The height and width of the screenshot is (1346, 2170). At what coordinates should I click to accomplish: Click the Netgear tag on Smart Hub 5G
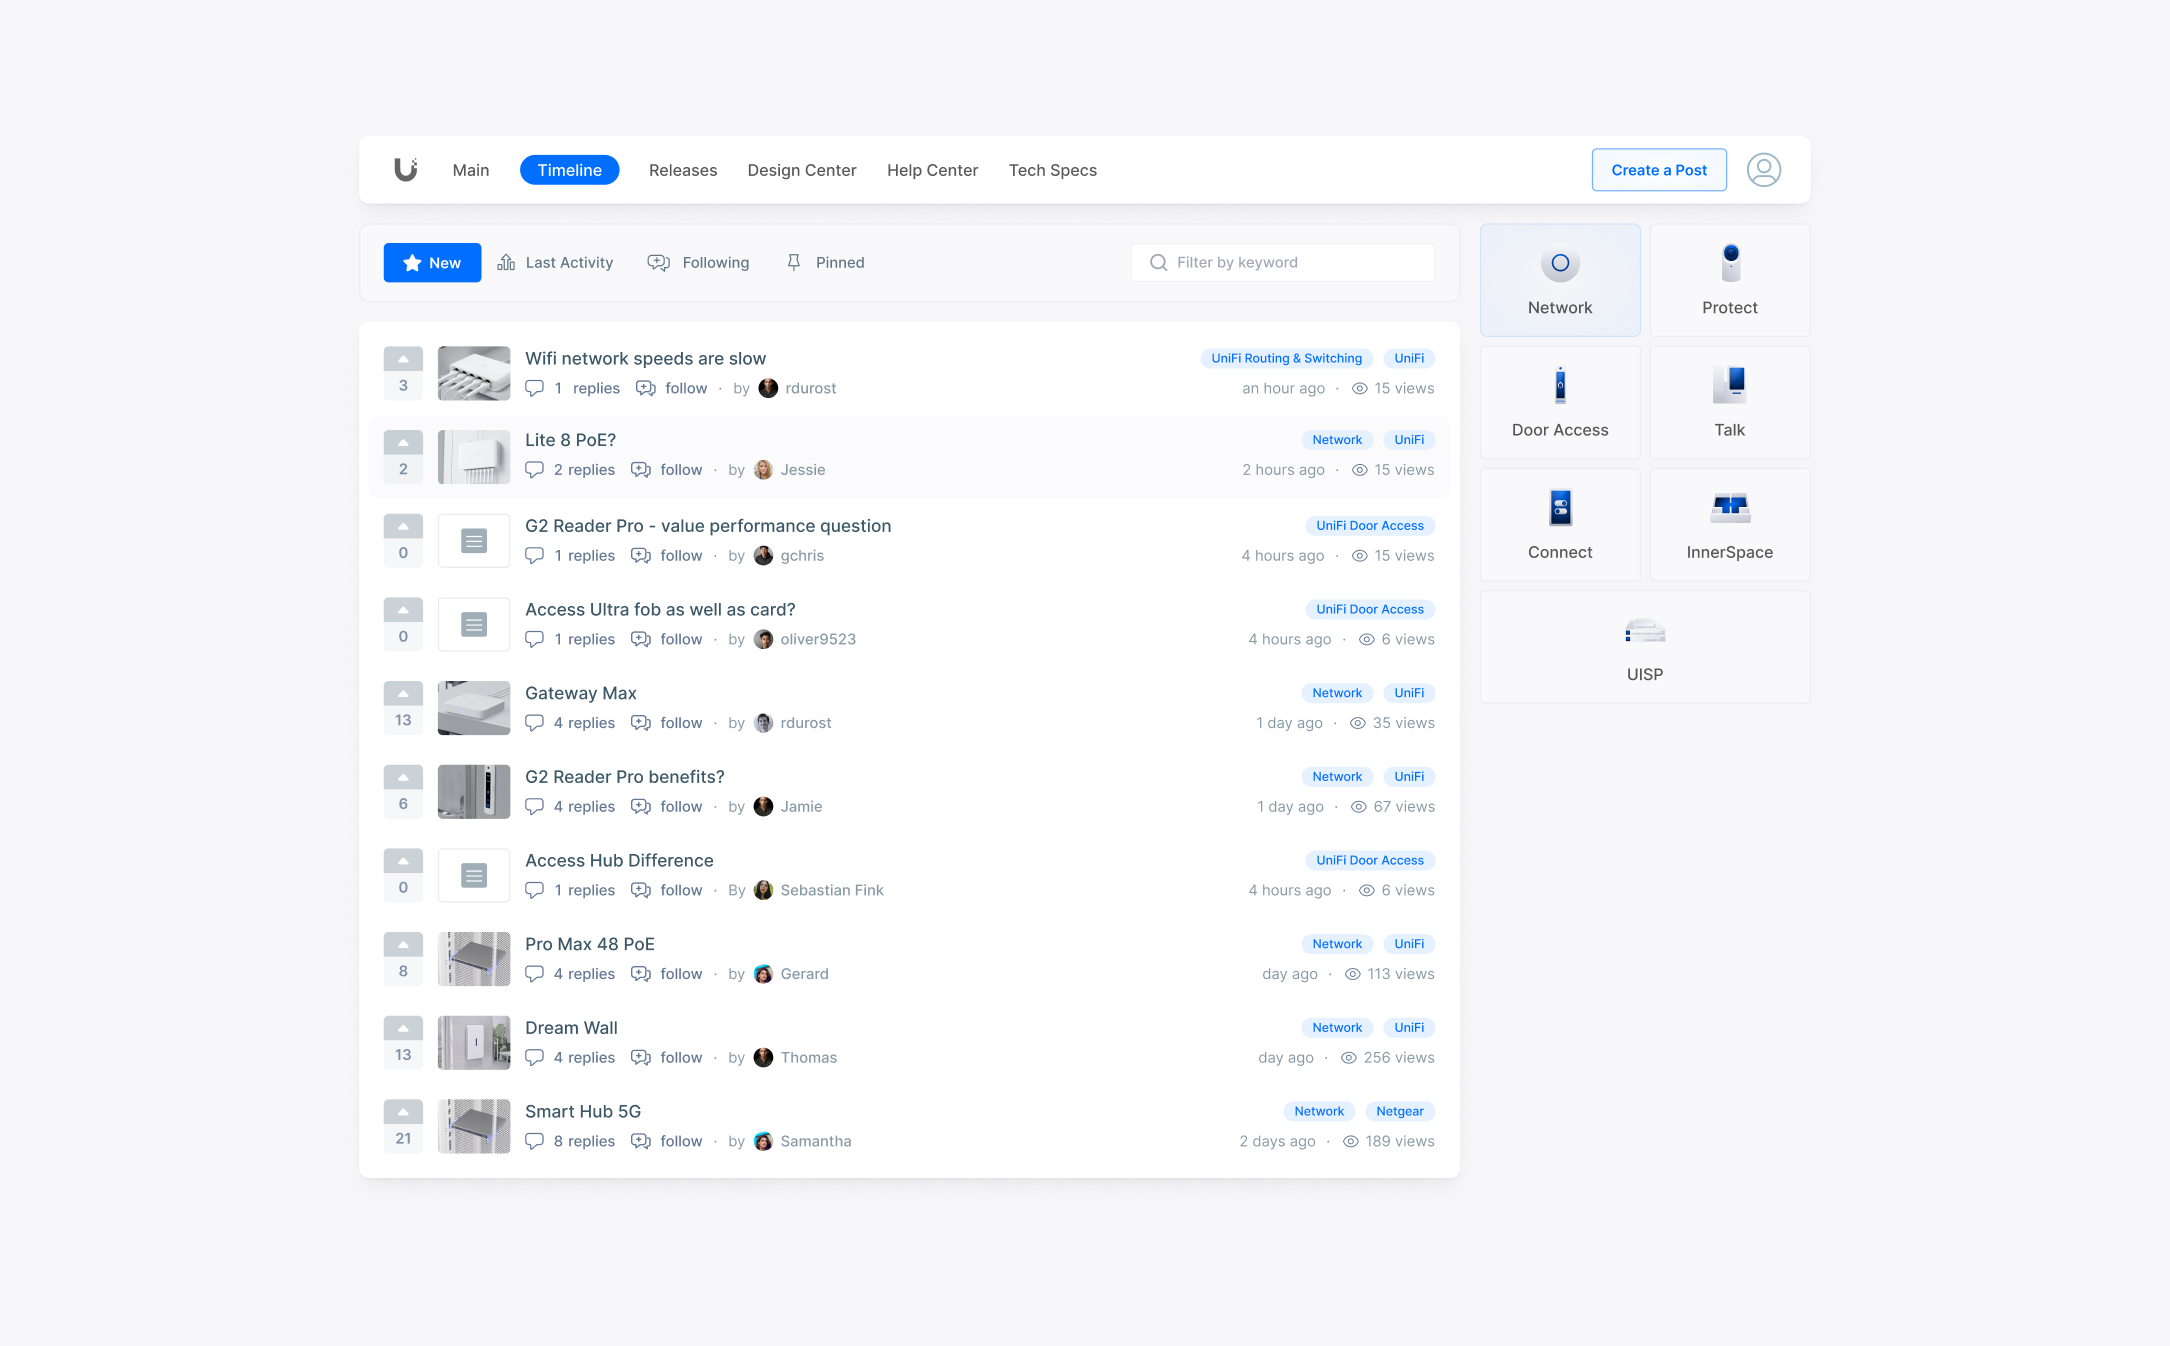coord(1400,1111)
